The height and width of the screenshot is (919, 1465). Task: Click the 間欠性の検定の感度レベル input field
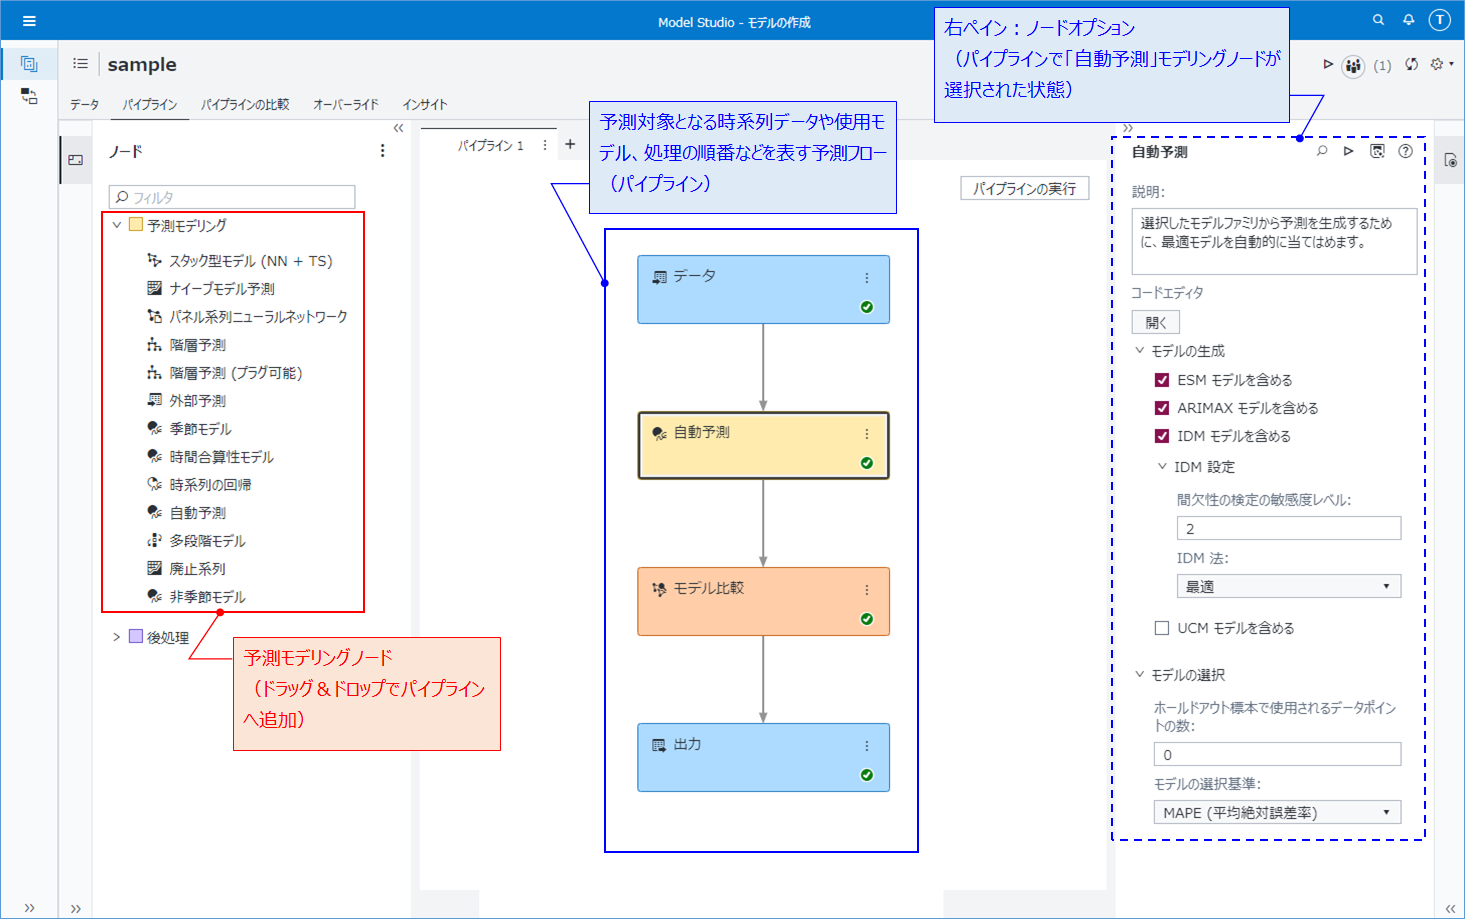coord(1289,528)
